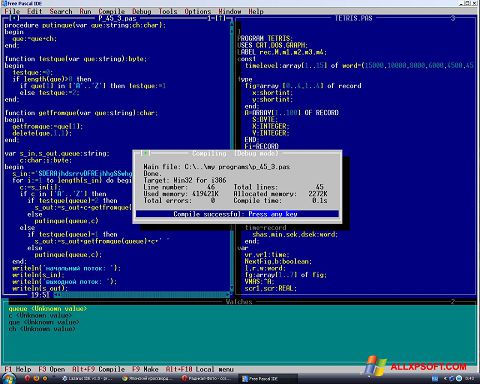Click the 'writeln(s_out);' line in editor
The width and height of the screenshot is (480, 384).
pyautogui.click(x=40, y=288)
